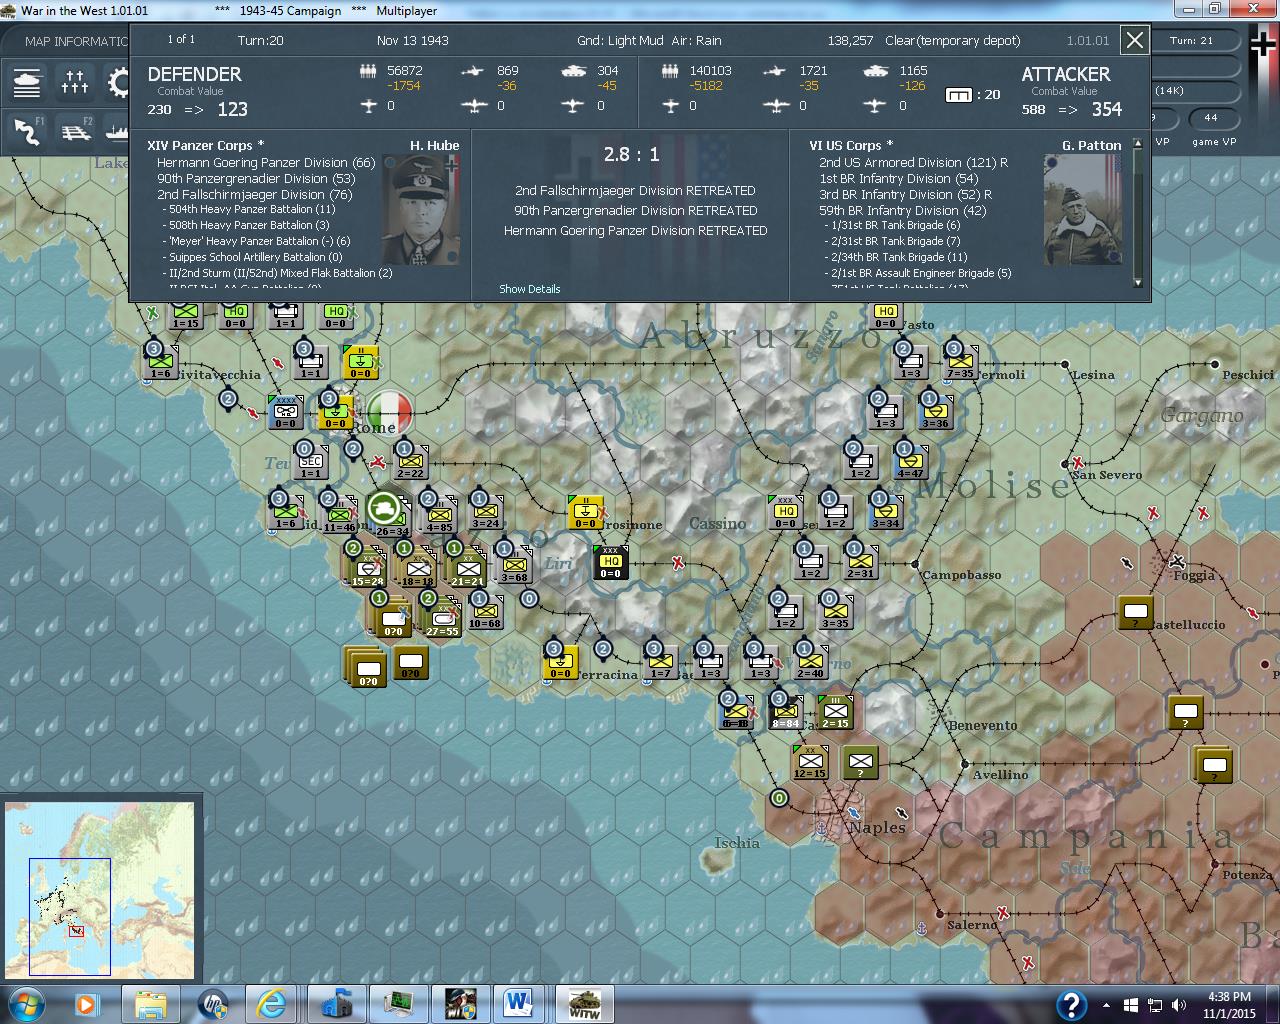Open the gear settings toolbar icon
The height and width of the screenshot is (1024, 1280).
pos(119,82)
